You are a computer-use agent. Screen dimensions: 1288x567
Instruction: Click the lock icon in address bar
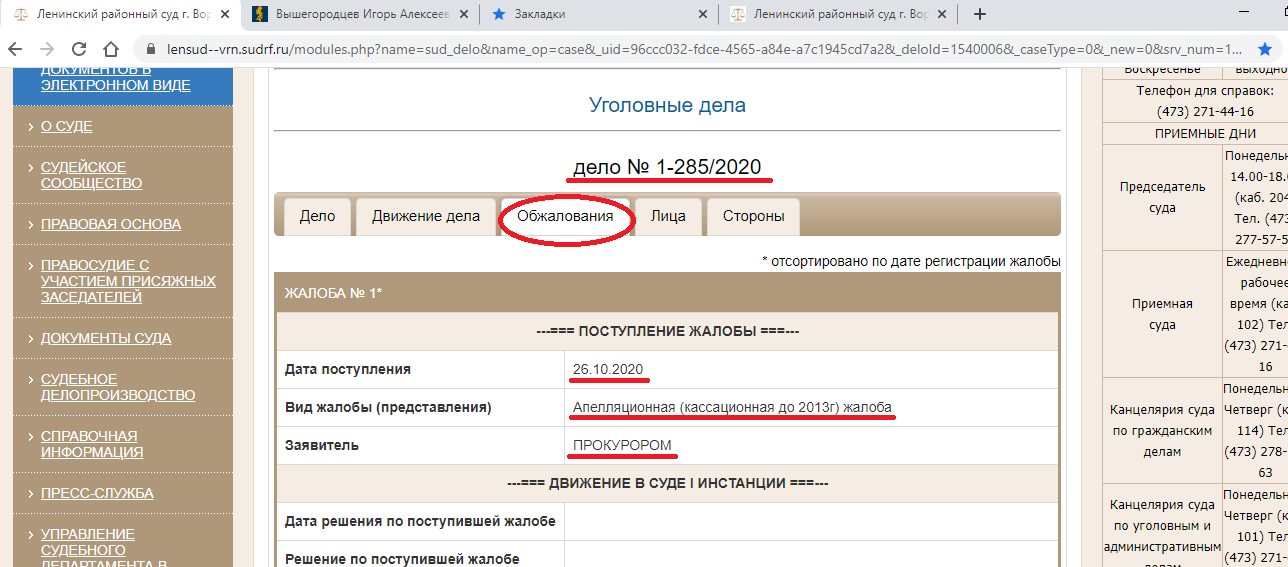[151, 48]
